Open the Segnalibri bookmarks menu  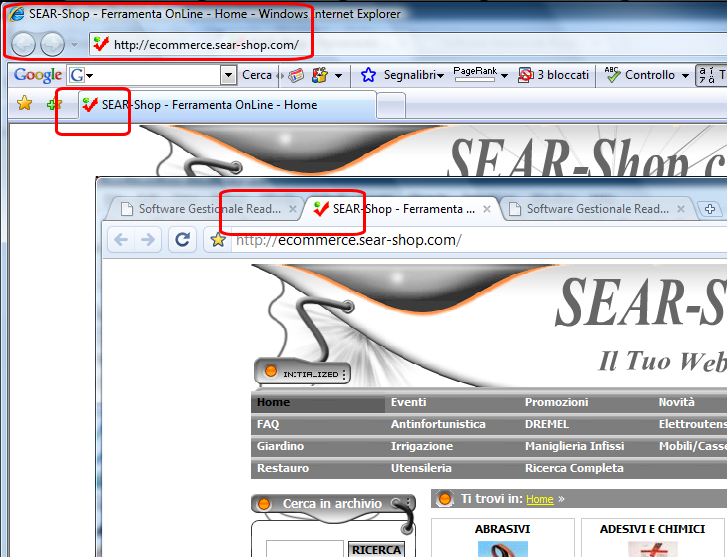[413, 75]
